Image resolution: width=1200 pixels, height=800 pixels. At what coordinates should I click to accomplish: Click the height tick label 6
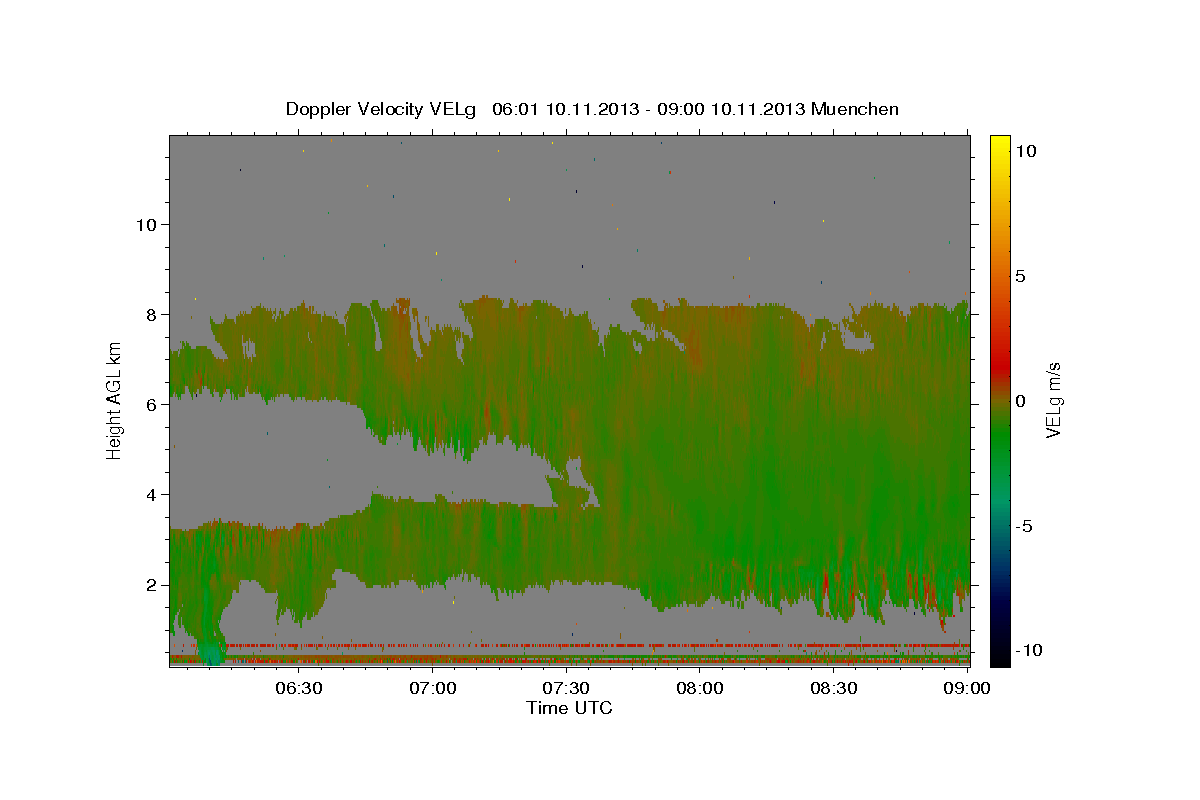point(150,404)
